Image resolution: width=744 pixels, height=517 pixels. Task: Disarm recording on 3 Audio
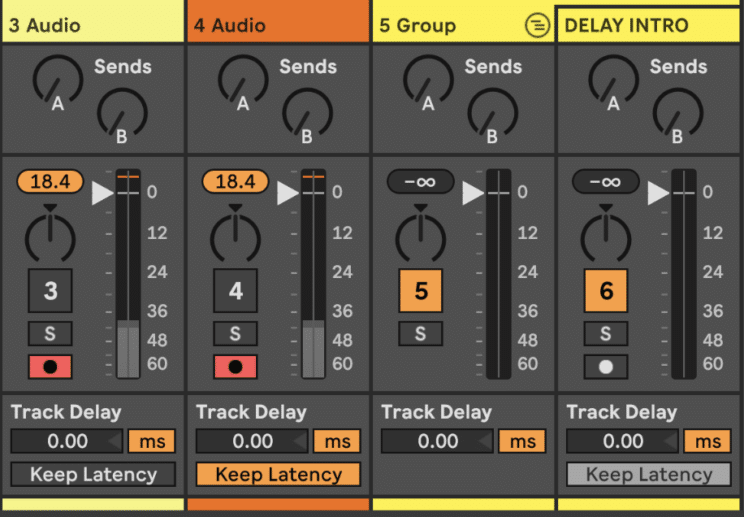50,367
